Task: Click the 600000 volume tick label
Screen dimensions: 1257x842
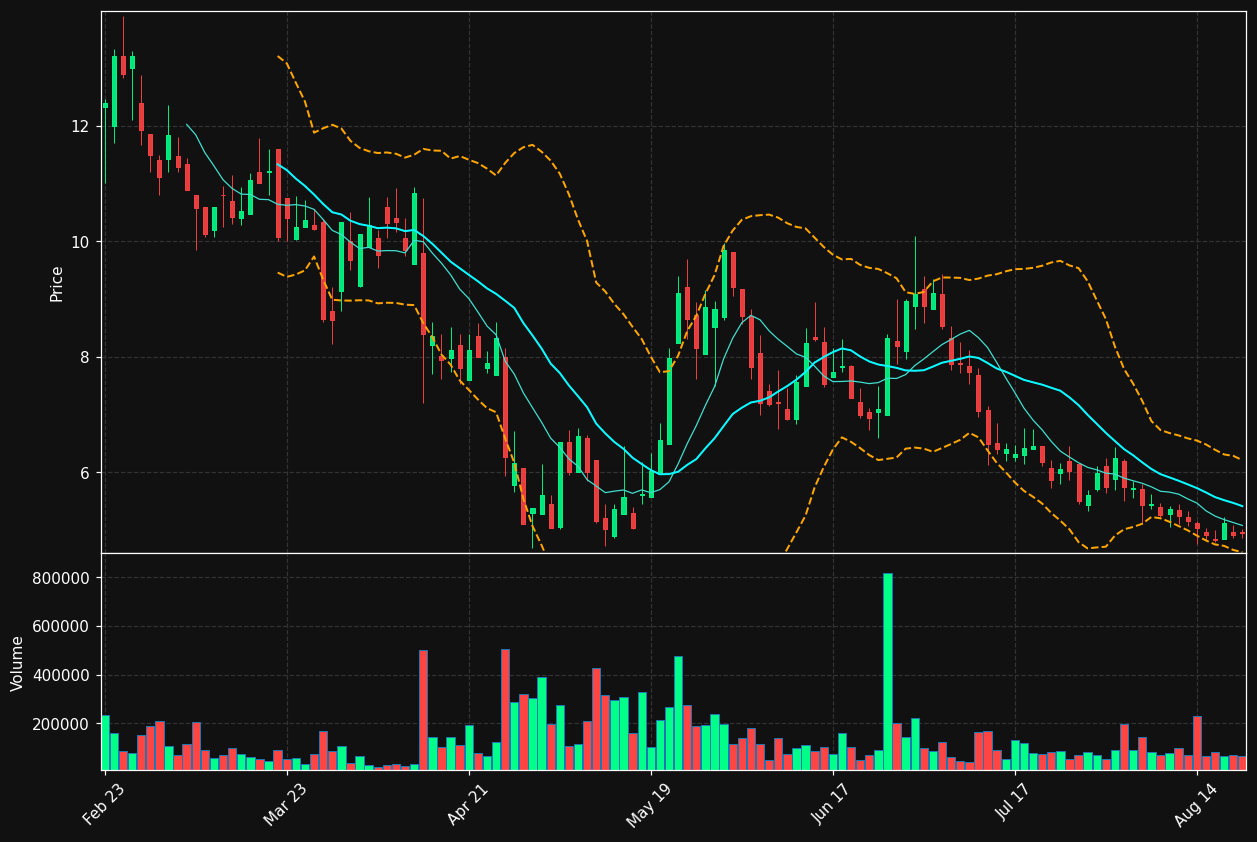Action: tap(63, 627)
